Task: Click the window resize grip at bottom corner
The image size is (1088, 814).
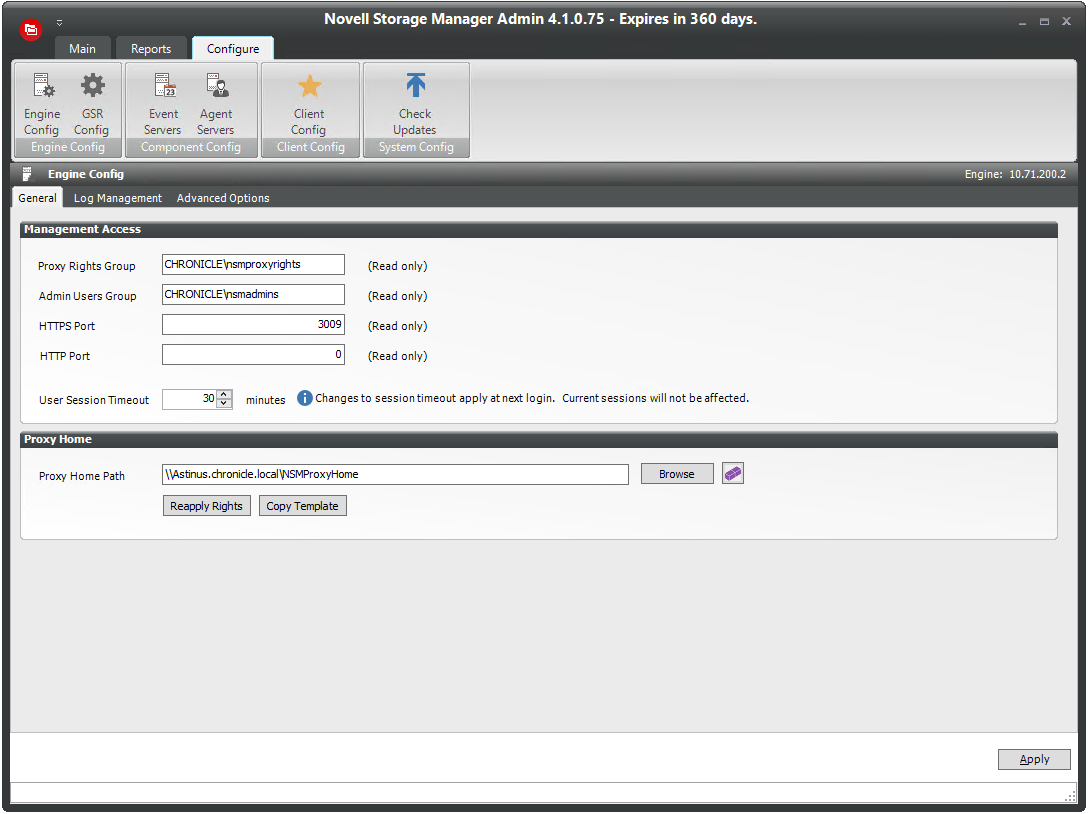Action: 1070,795
